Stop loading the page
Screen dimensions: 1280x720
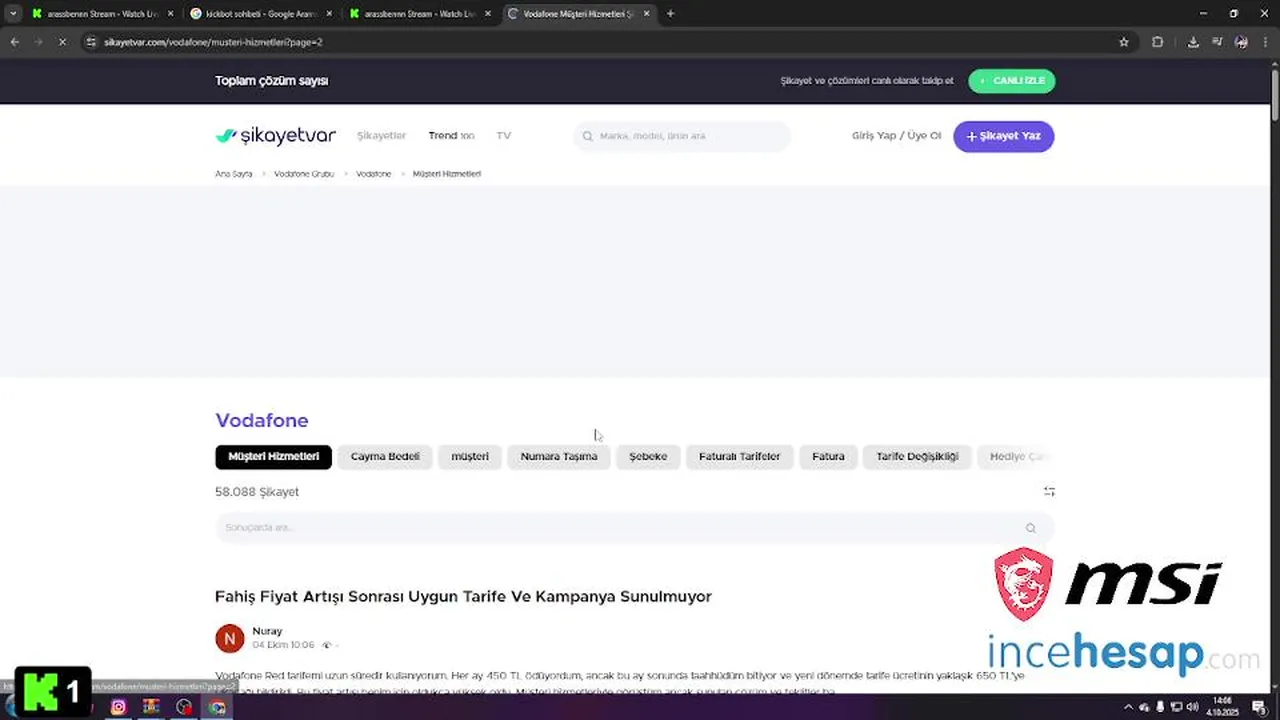[62, 42]
